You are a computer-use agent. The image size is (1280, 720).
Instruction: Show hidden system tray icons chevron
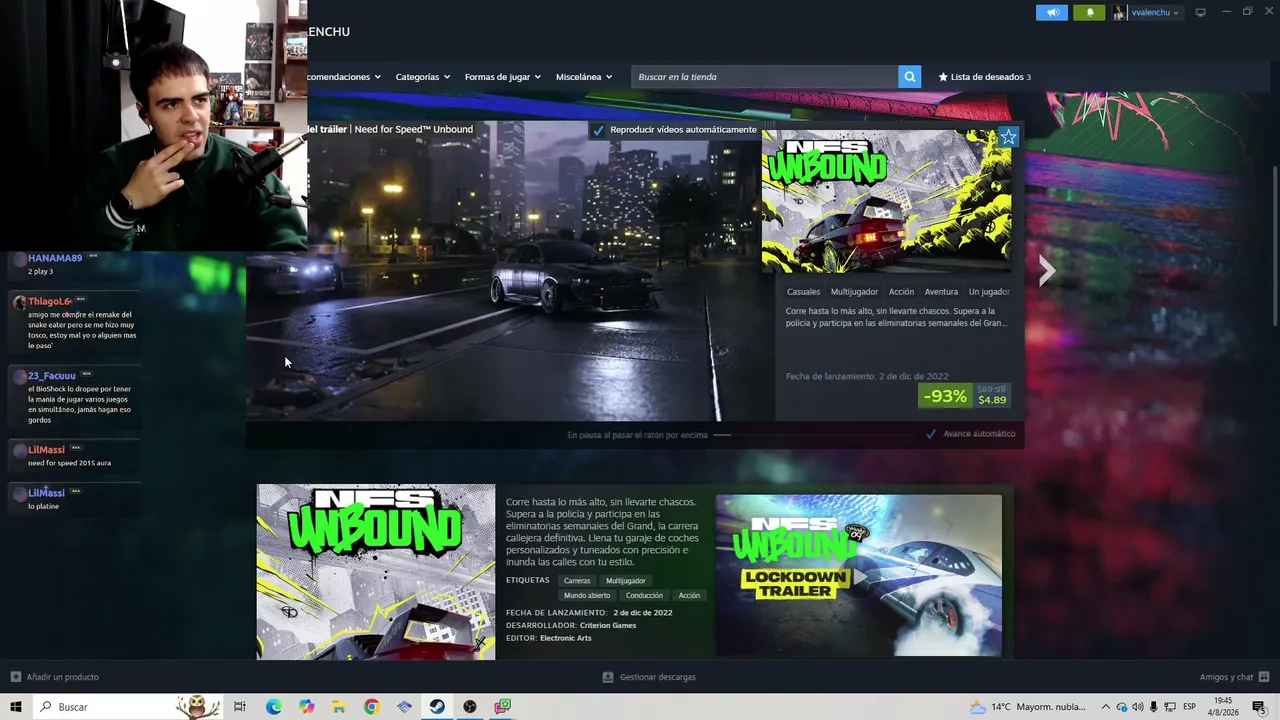point(1106,707)
